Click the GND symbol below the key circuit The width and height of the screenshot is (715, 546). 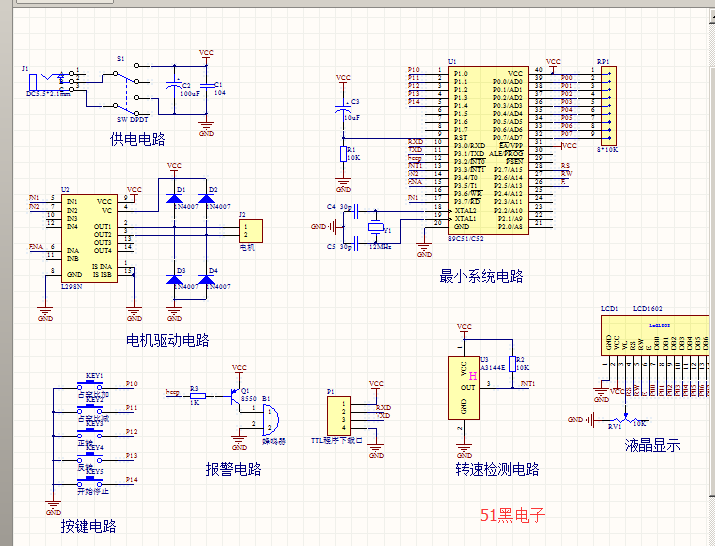pos(53,508)
